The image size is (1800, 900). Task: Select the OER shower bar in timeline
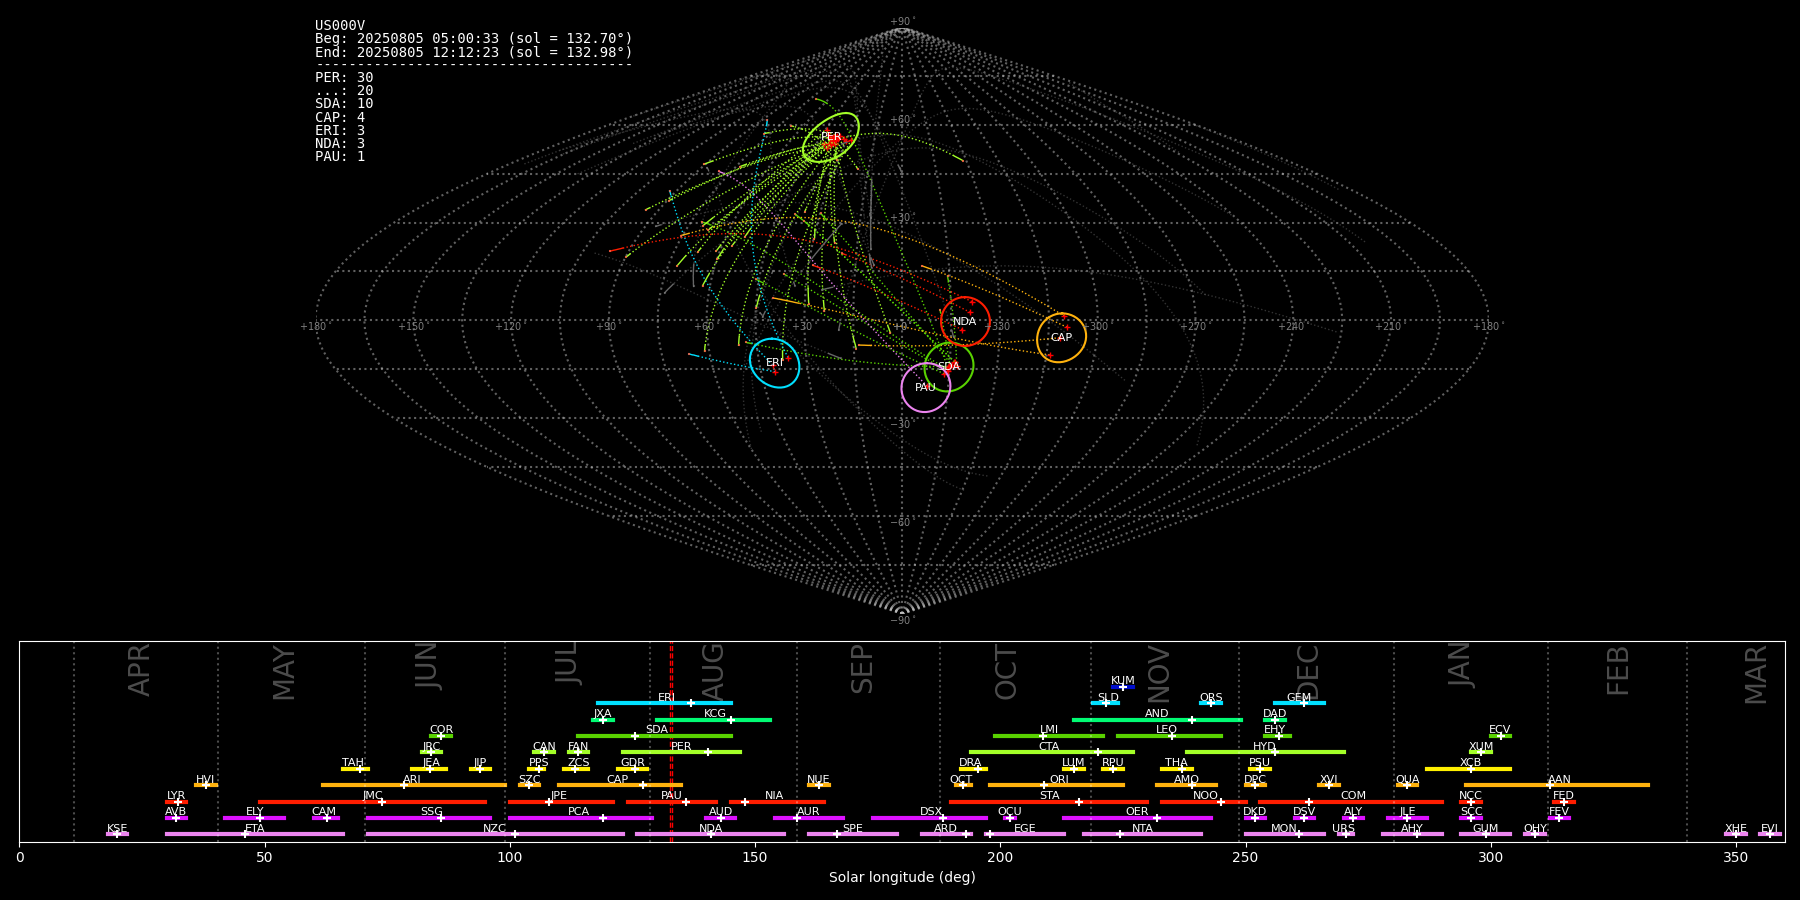(1137, 818)
